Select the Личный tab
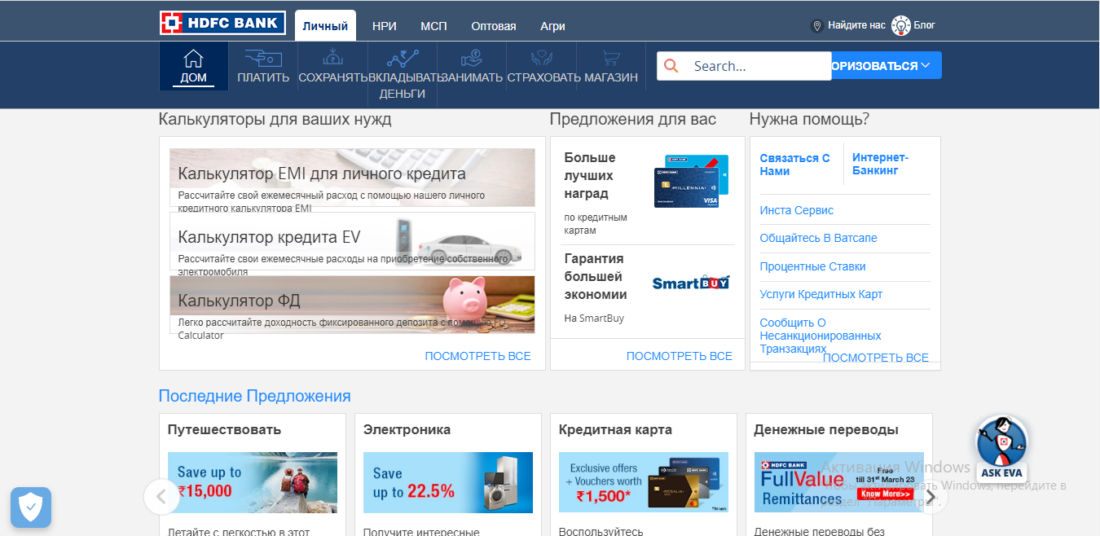 (326, 26)
